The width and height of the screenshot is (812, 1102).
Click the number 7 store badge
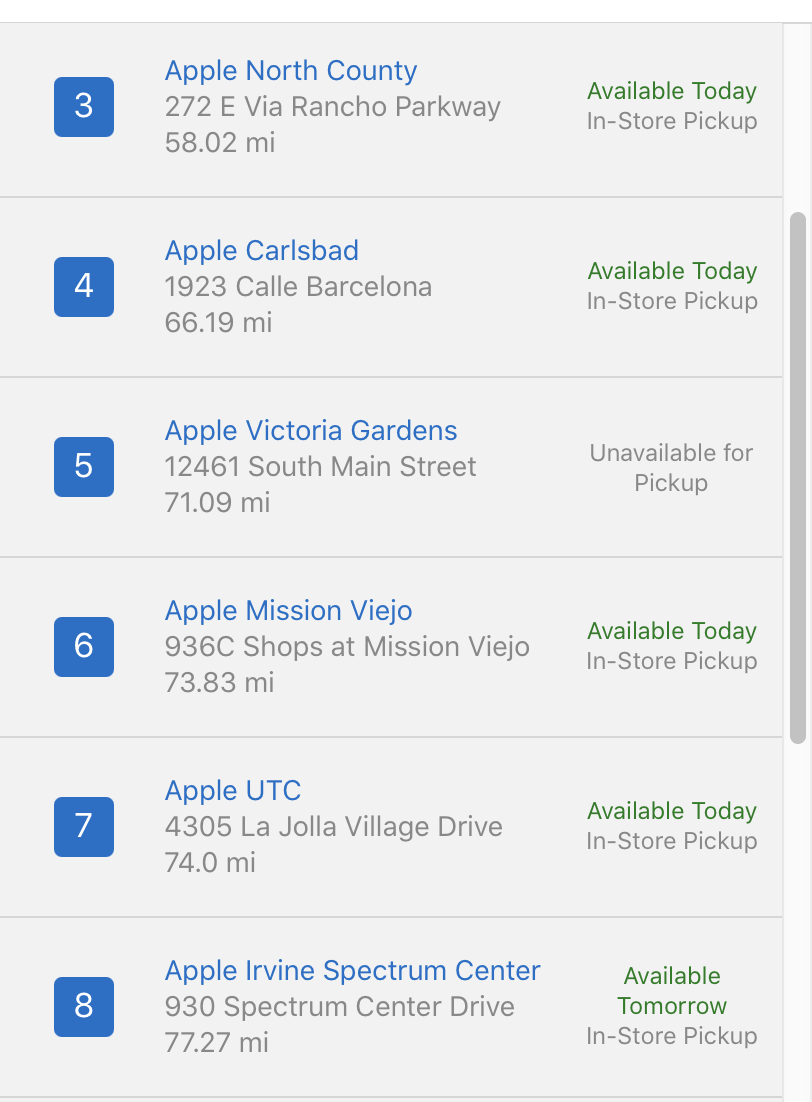(x=84, y=826)
